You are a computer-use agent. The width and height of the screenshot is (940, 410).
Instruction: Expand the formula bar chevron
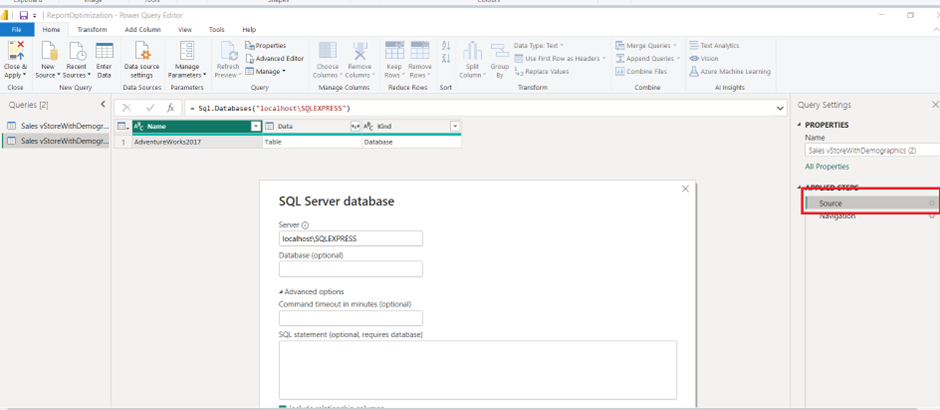(x=780, y=107)
